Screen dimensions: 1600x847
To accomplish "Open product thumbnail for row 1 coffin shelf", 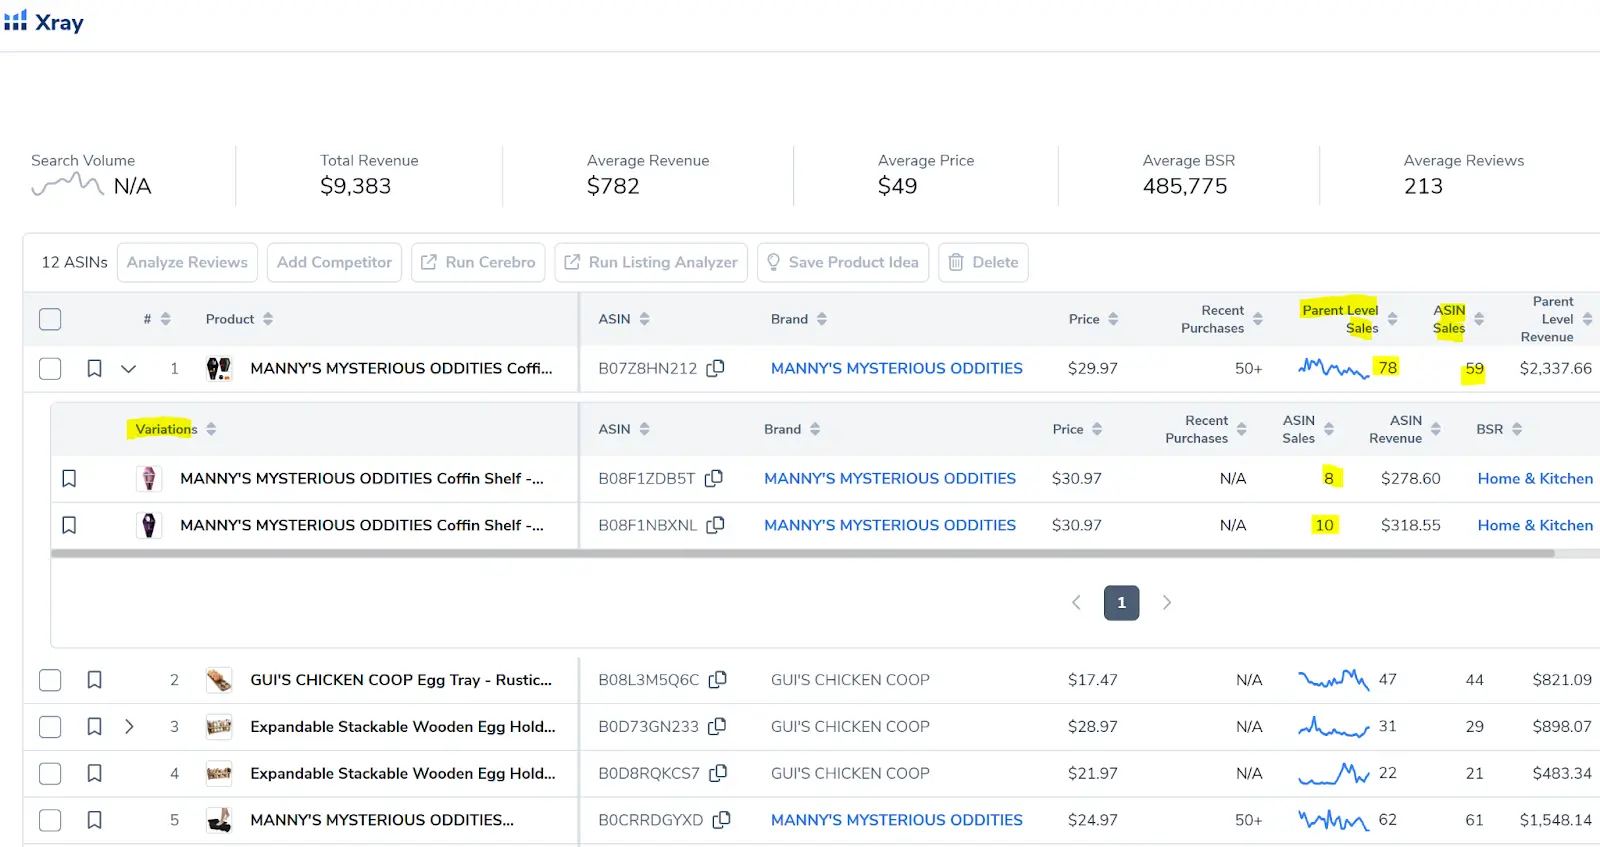I will point(219,368).
